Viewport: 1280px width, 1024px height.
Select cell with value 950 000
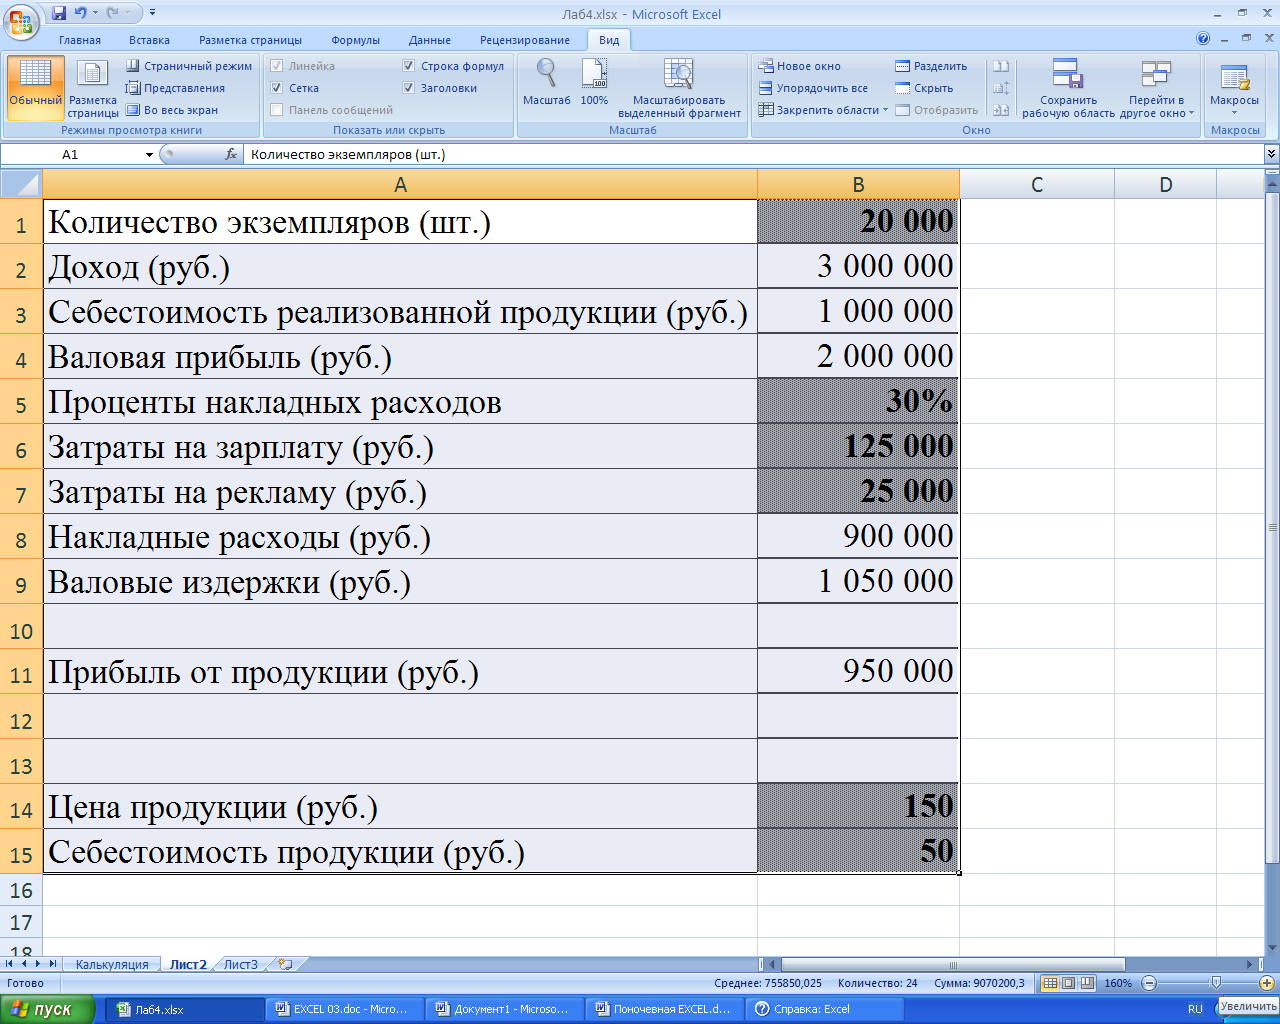coord(858,671)
